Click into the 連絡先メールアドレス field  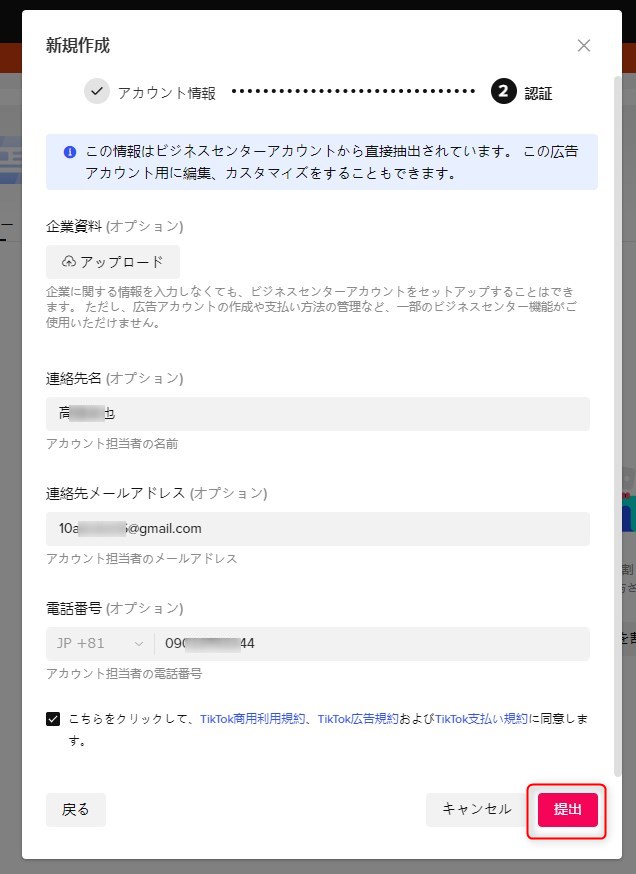tap(318, 529)
